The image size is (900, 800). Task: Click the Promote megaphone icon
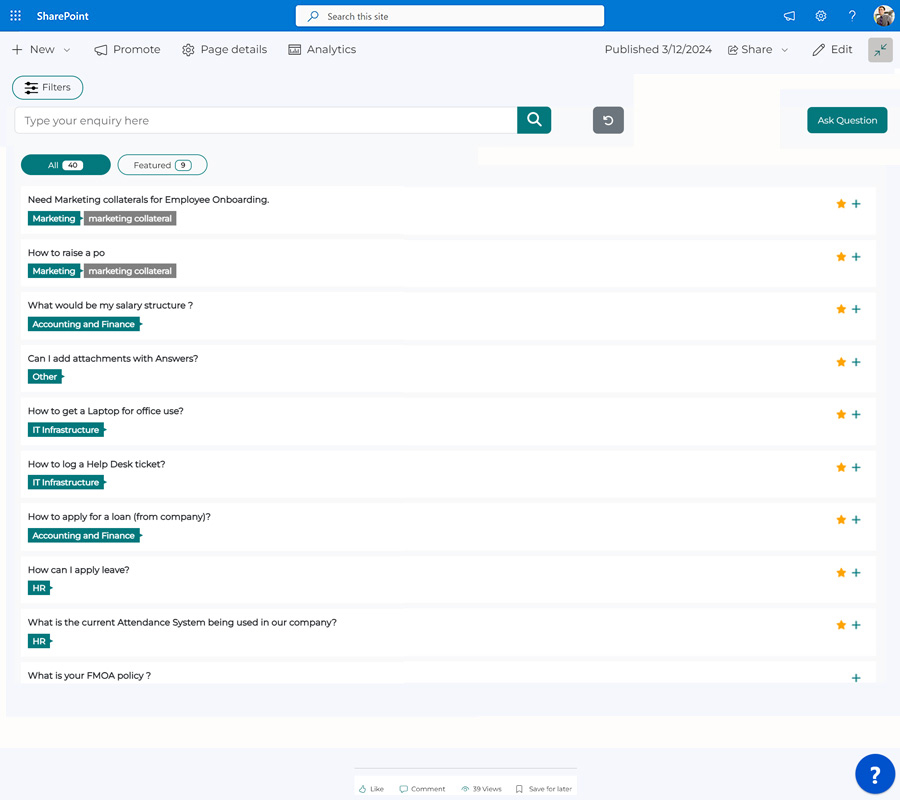(x=100, y=49)
